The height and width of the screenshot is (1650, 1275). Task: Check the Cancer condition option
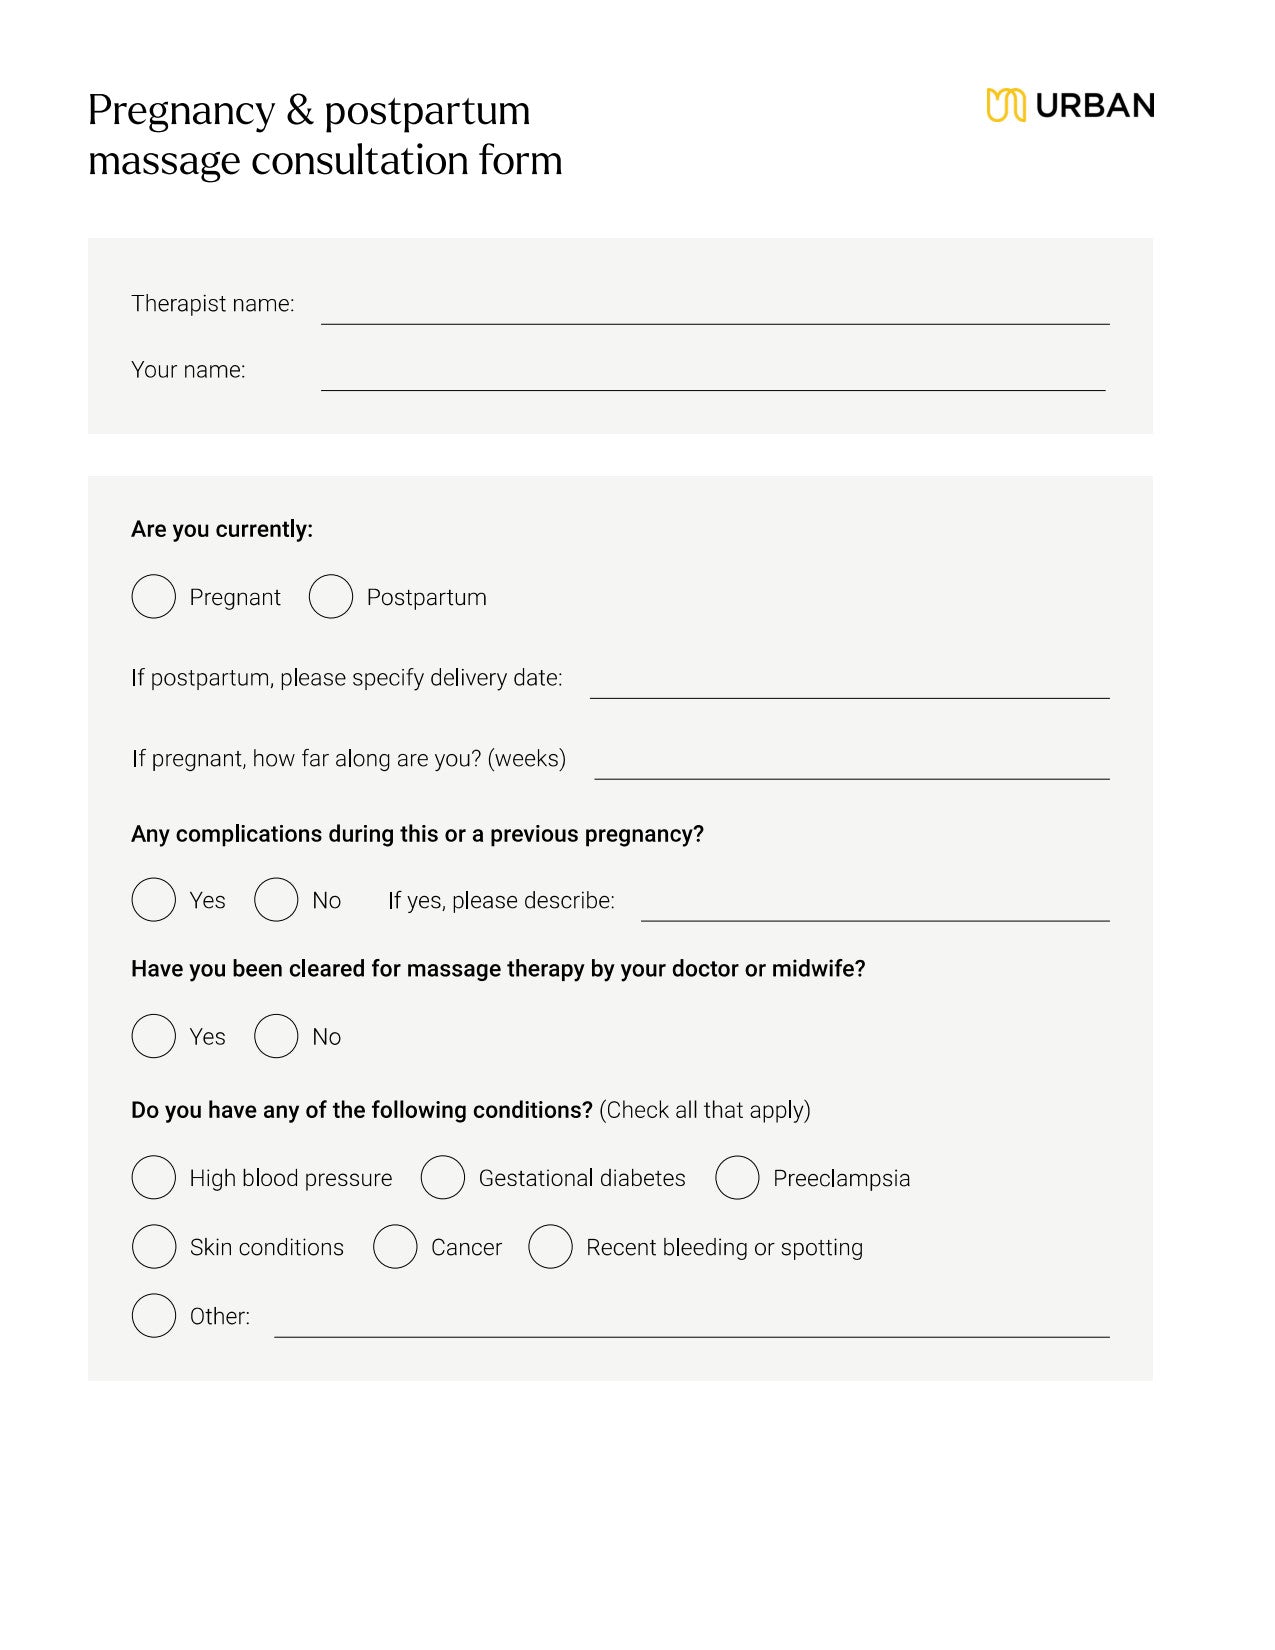tap(395, 1247)
